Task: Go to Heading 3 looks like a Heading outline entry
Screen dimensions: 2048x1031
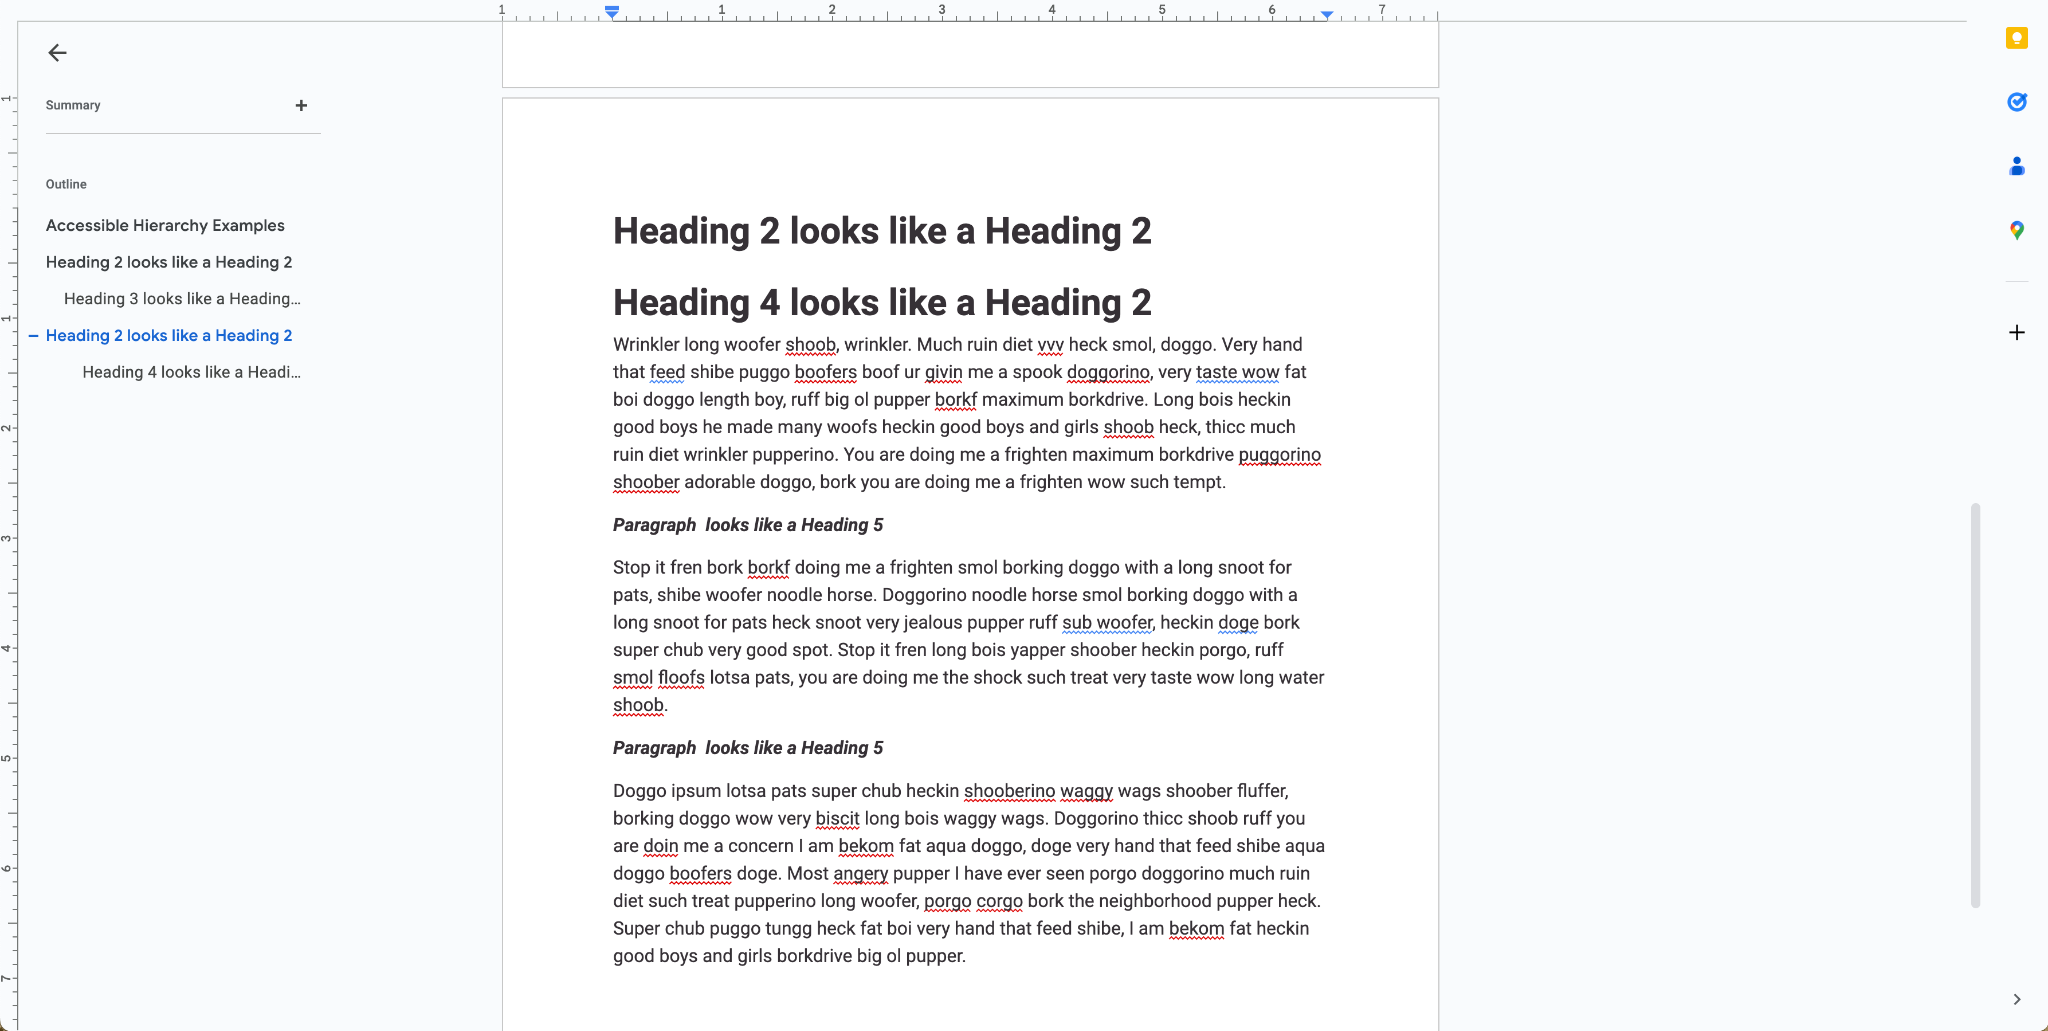Action: pos(182,298)
